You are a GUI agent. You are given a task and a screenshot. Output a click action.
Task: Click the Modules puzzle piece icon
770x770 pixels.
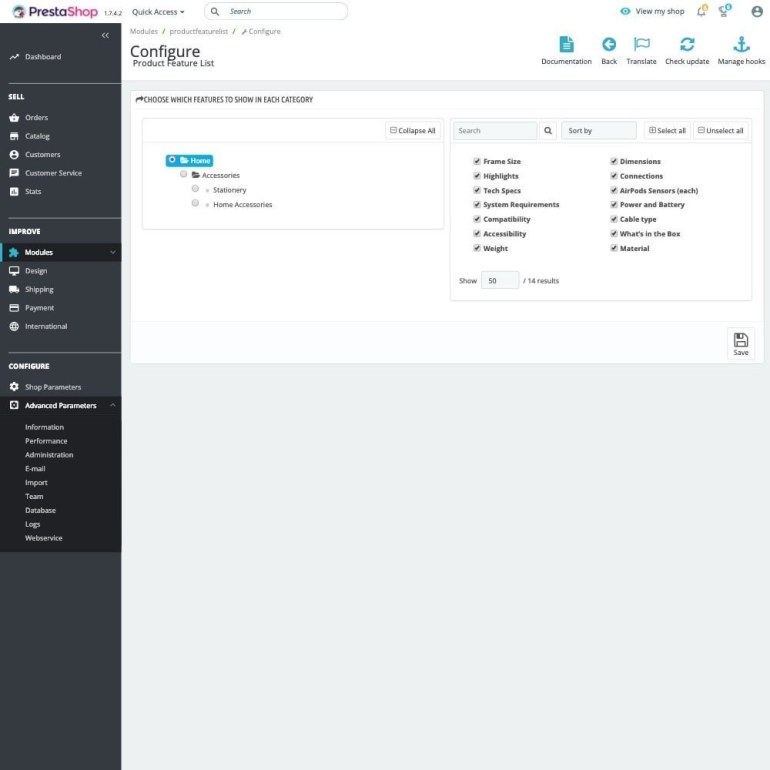tap(14, 252)
